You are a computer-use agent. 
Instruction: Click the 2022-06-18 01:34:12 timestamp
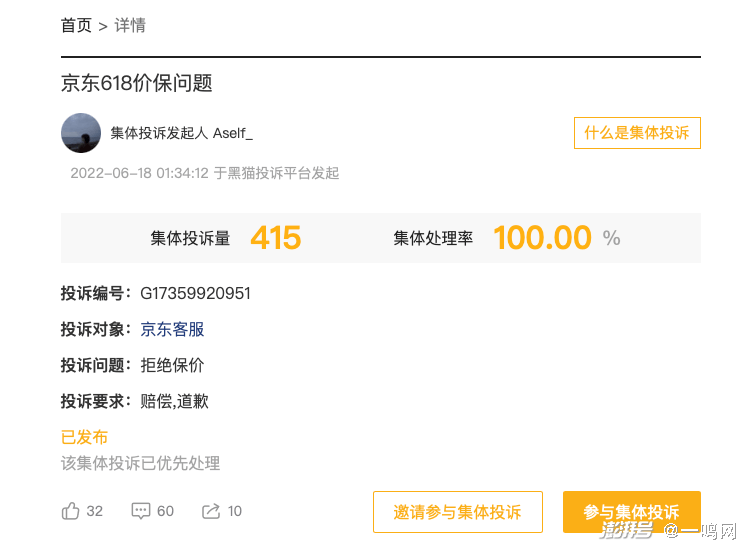coord(139,173)
